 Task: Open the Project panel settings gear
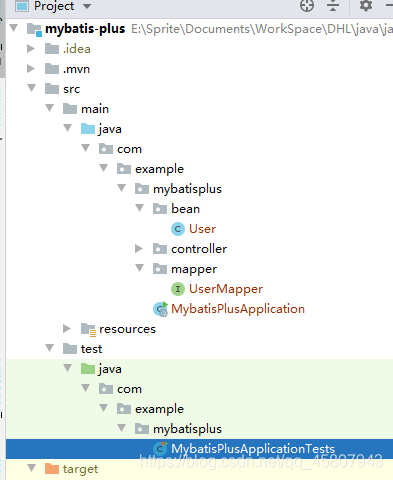coord(365,6)
